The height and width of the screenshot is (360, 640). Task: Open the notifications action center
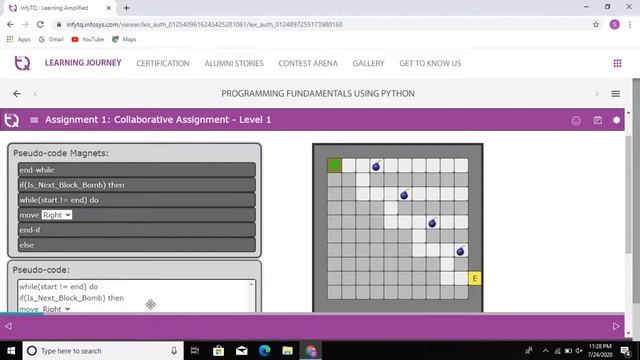click(x=626, y=351)
